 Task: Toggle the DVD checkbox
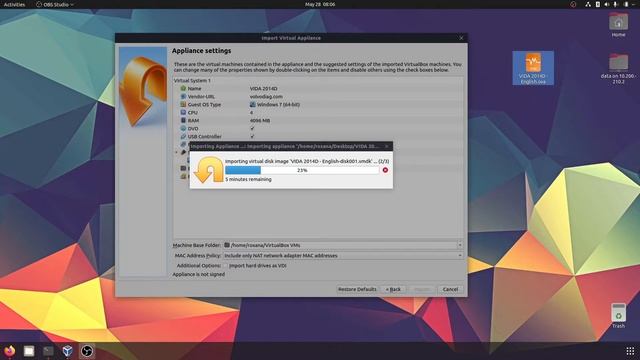252,128
